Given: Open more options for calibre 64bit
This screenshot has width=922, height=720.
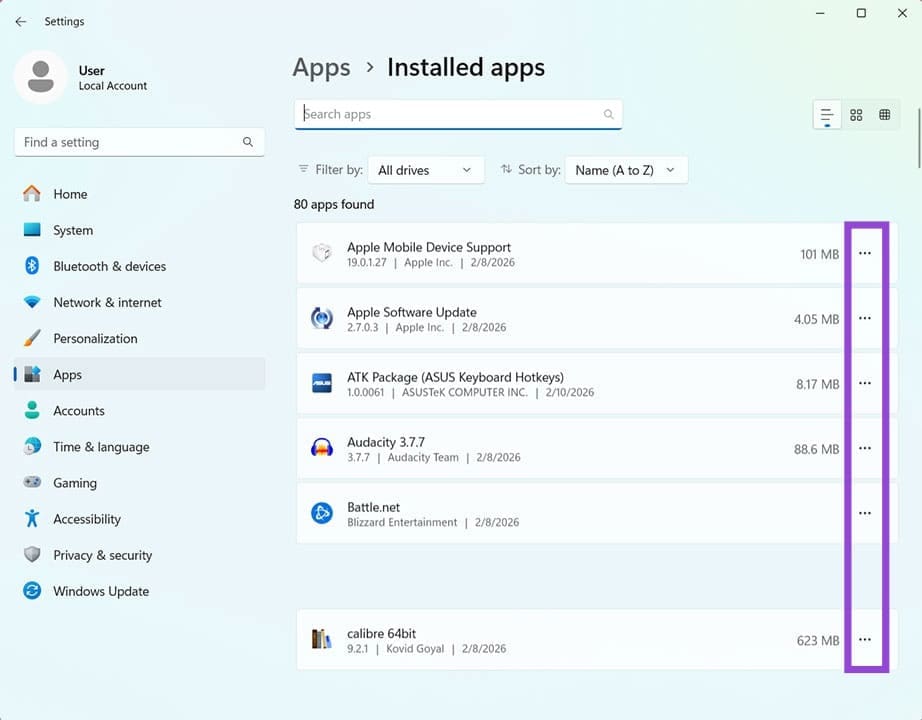Looking at the screenshot, I should tap(865, 640).
